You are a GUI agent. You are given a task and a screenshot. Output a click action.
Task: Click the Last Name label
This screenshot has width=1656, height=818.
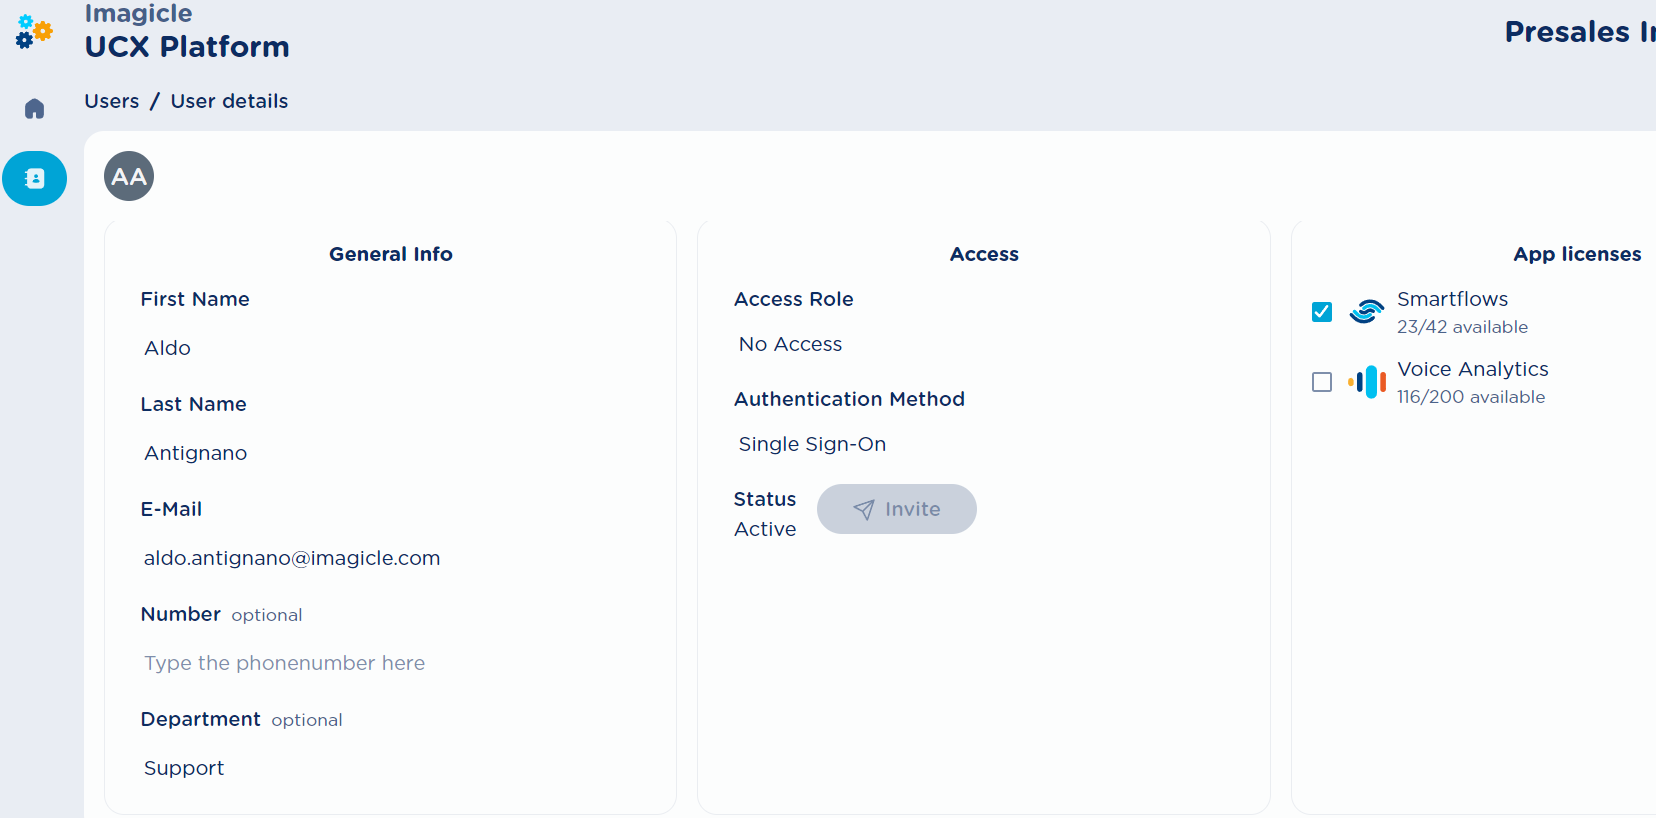tap(193, 404)
